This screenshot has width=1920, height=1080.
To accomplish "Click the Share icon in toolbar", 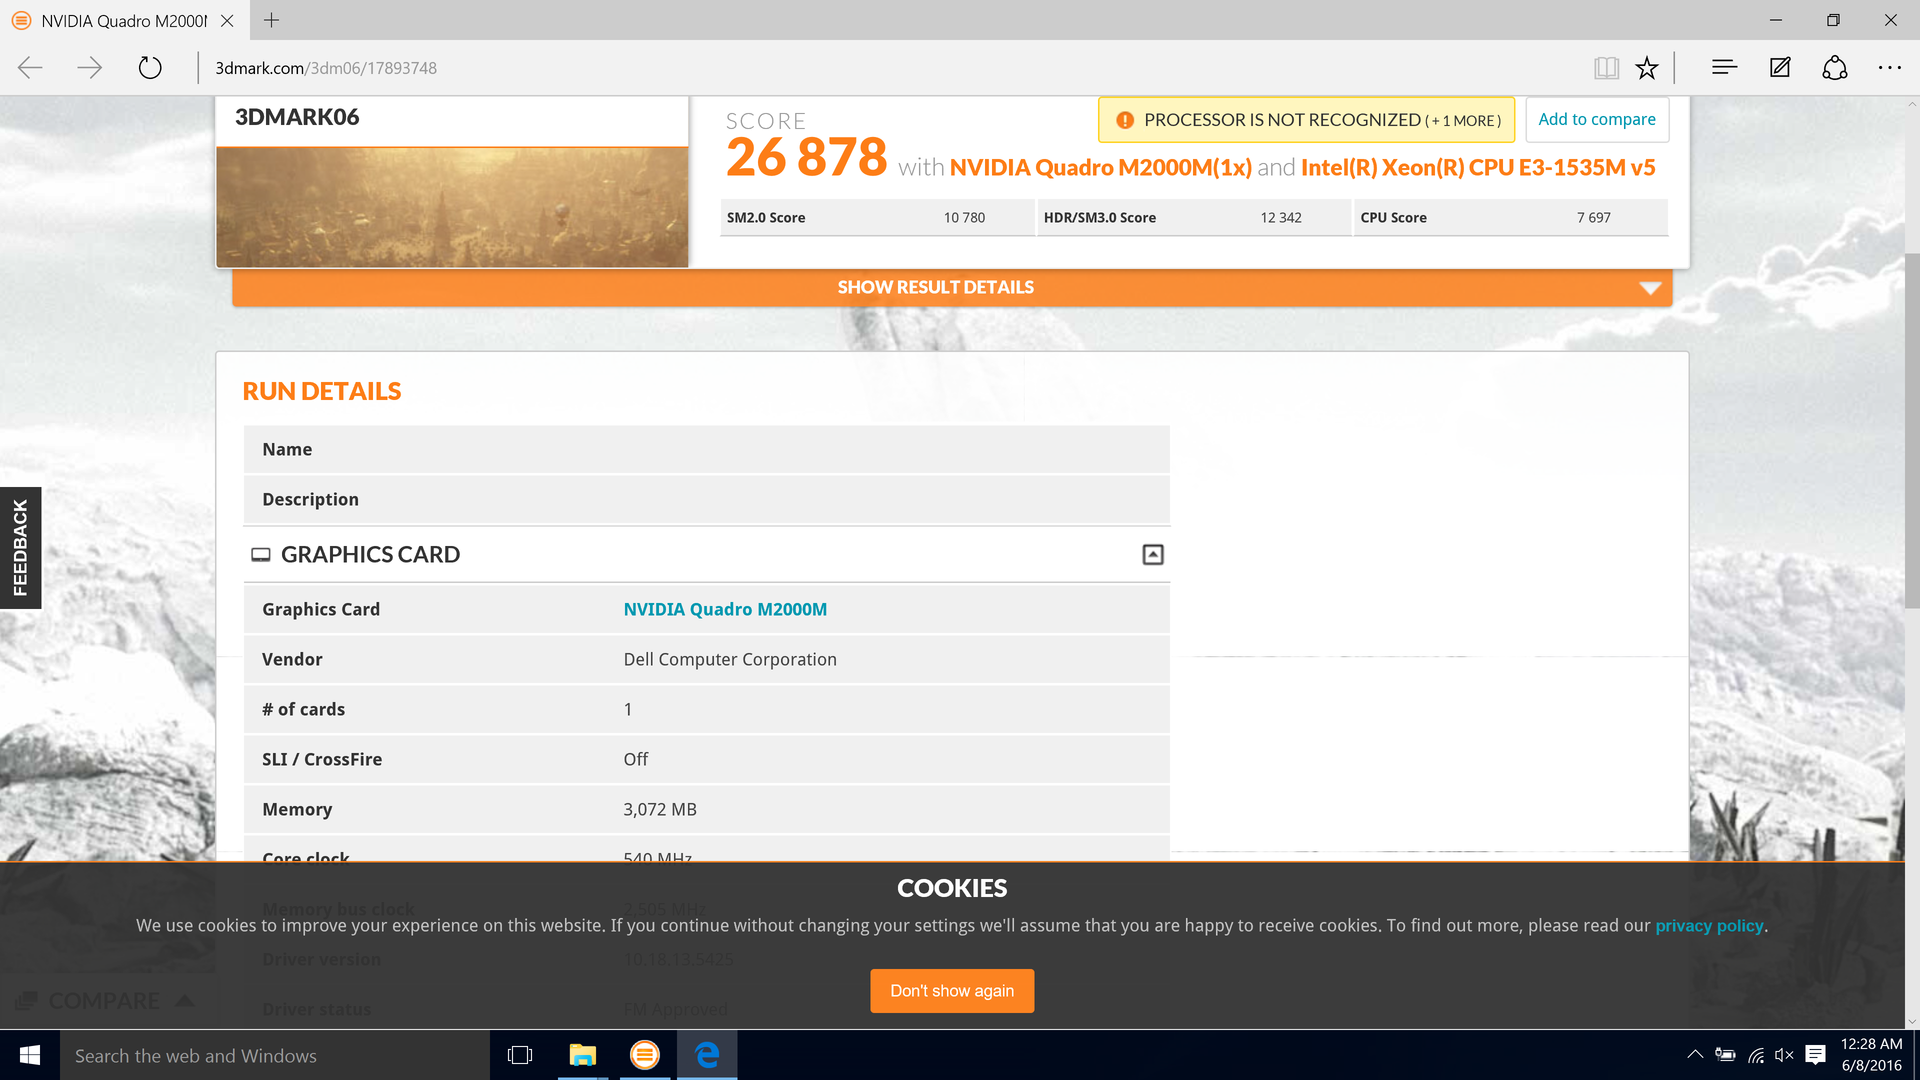I will pos(1834,68).
